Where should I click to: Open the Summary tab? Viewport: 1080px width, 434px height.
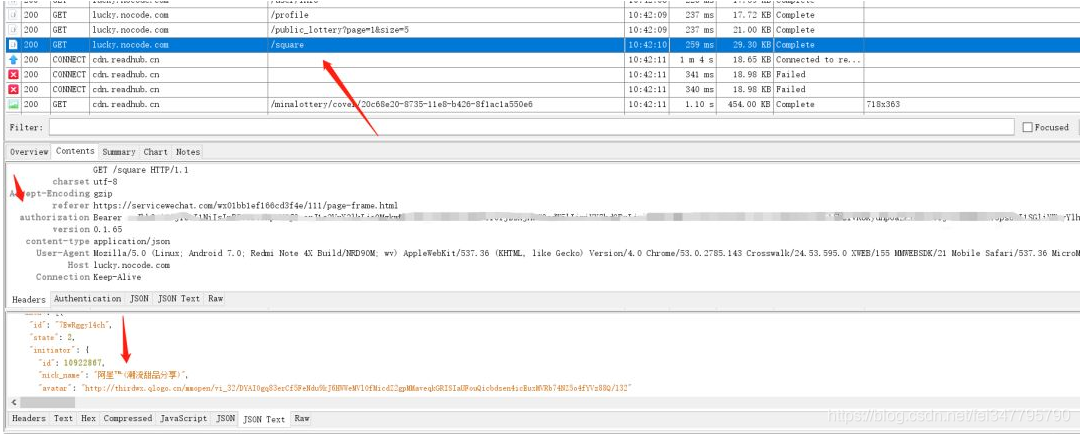pyautogui.click(x=118, y=152)
